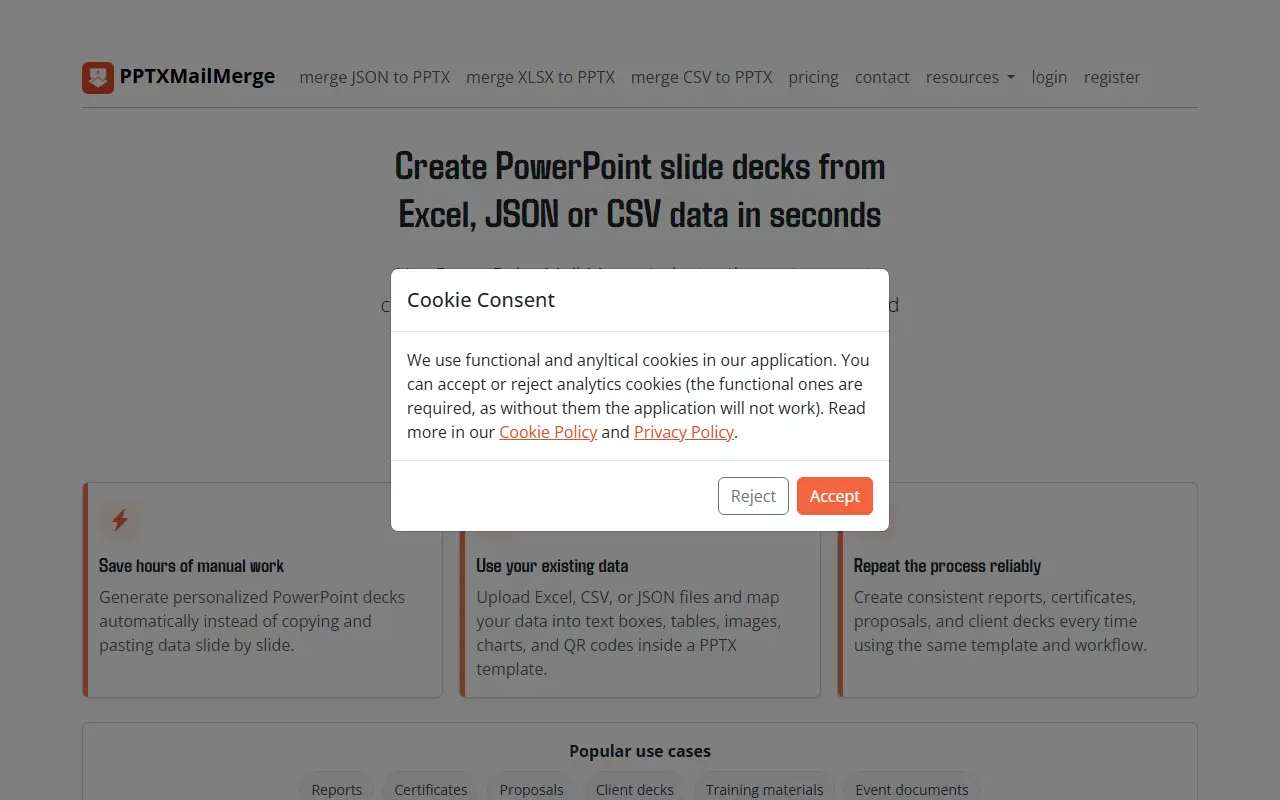Go to merge XLSX to PPTX
This screenshot has width=1280, height=800.
pyautogui.click(x=541, y=77)
